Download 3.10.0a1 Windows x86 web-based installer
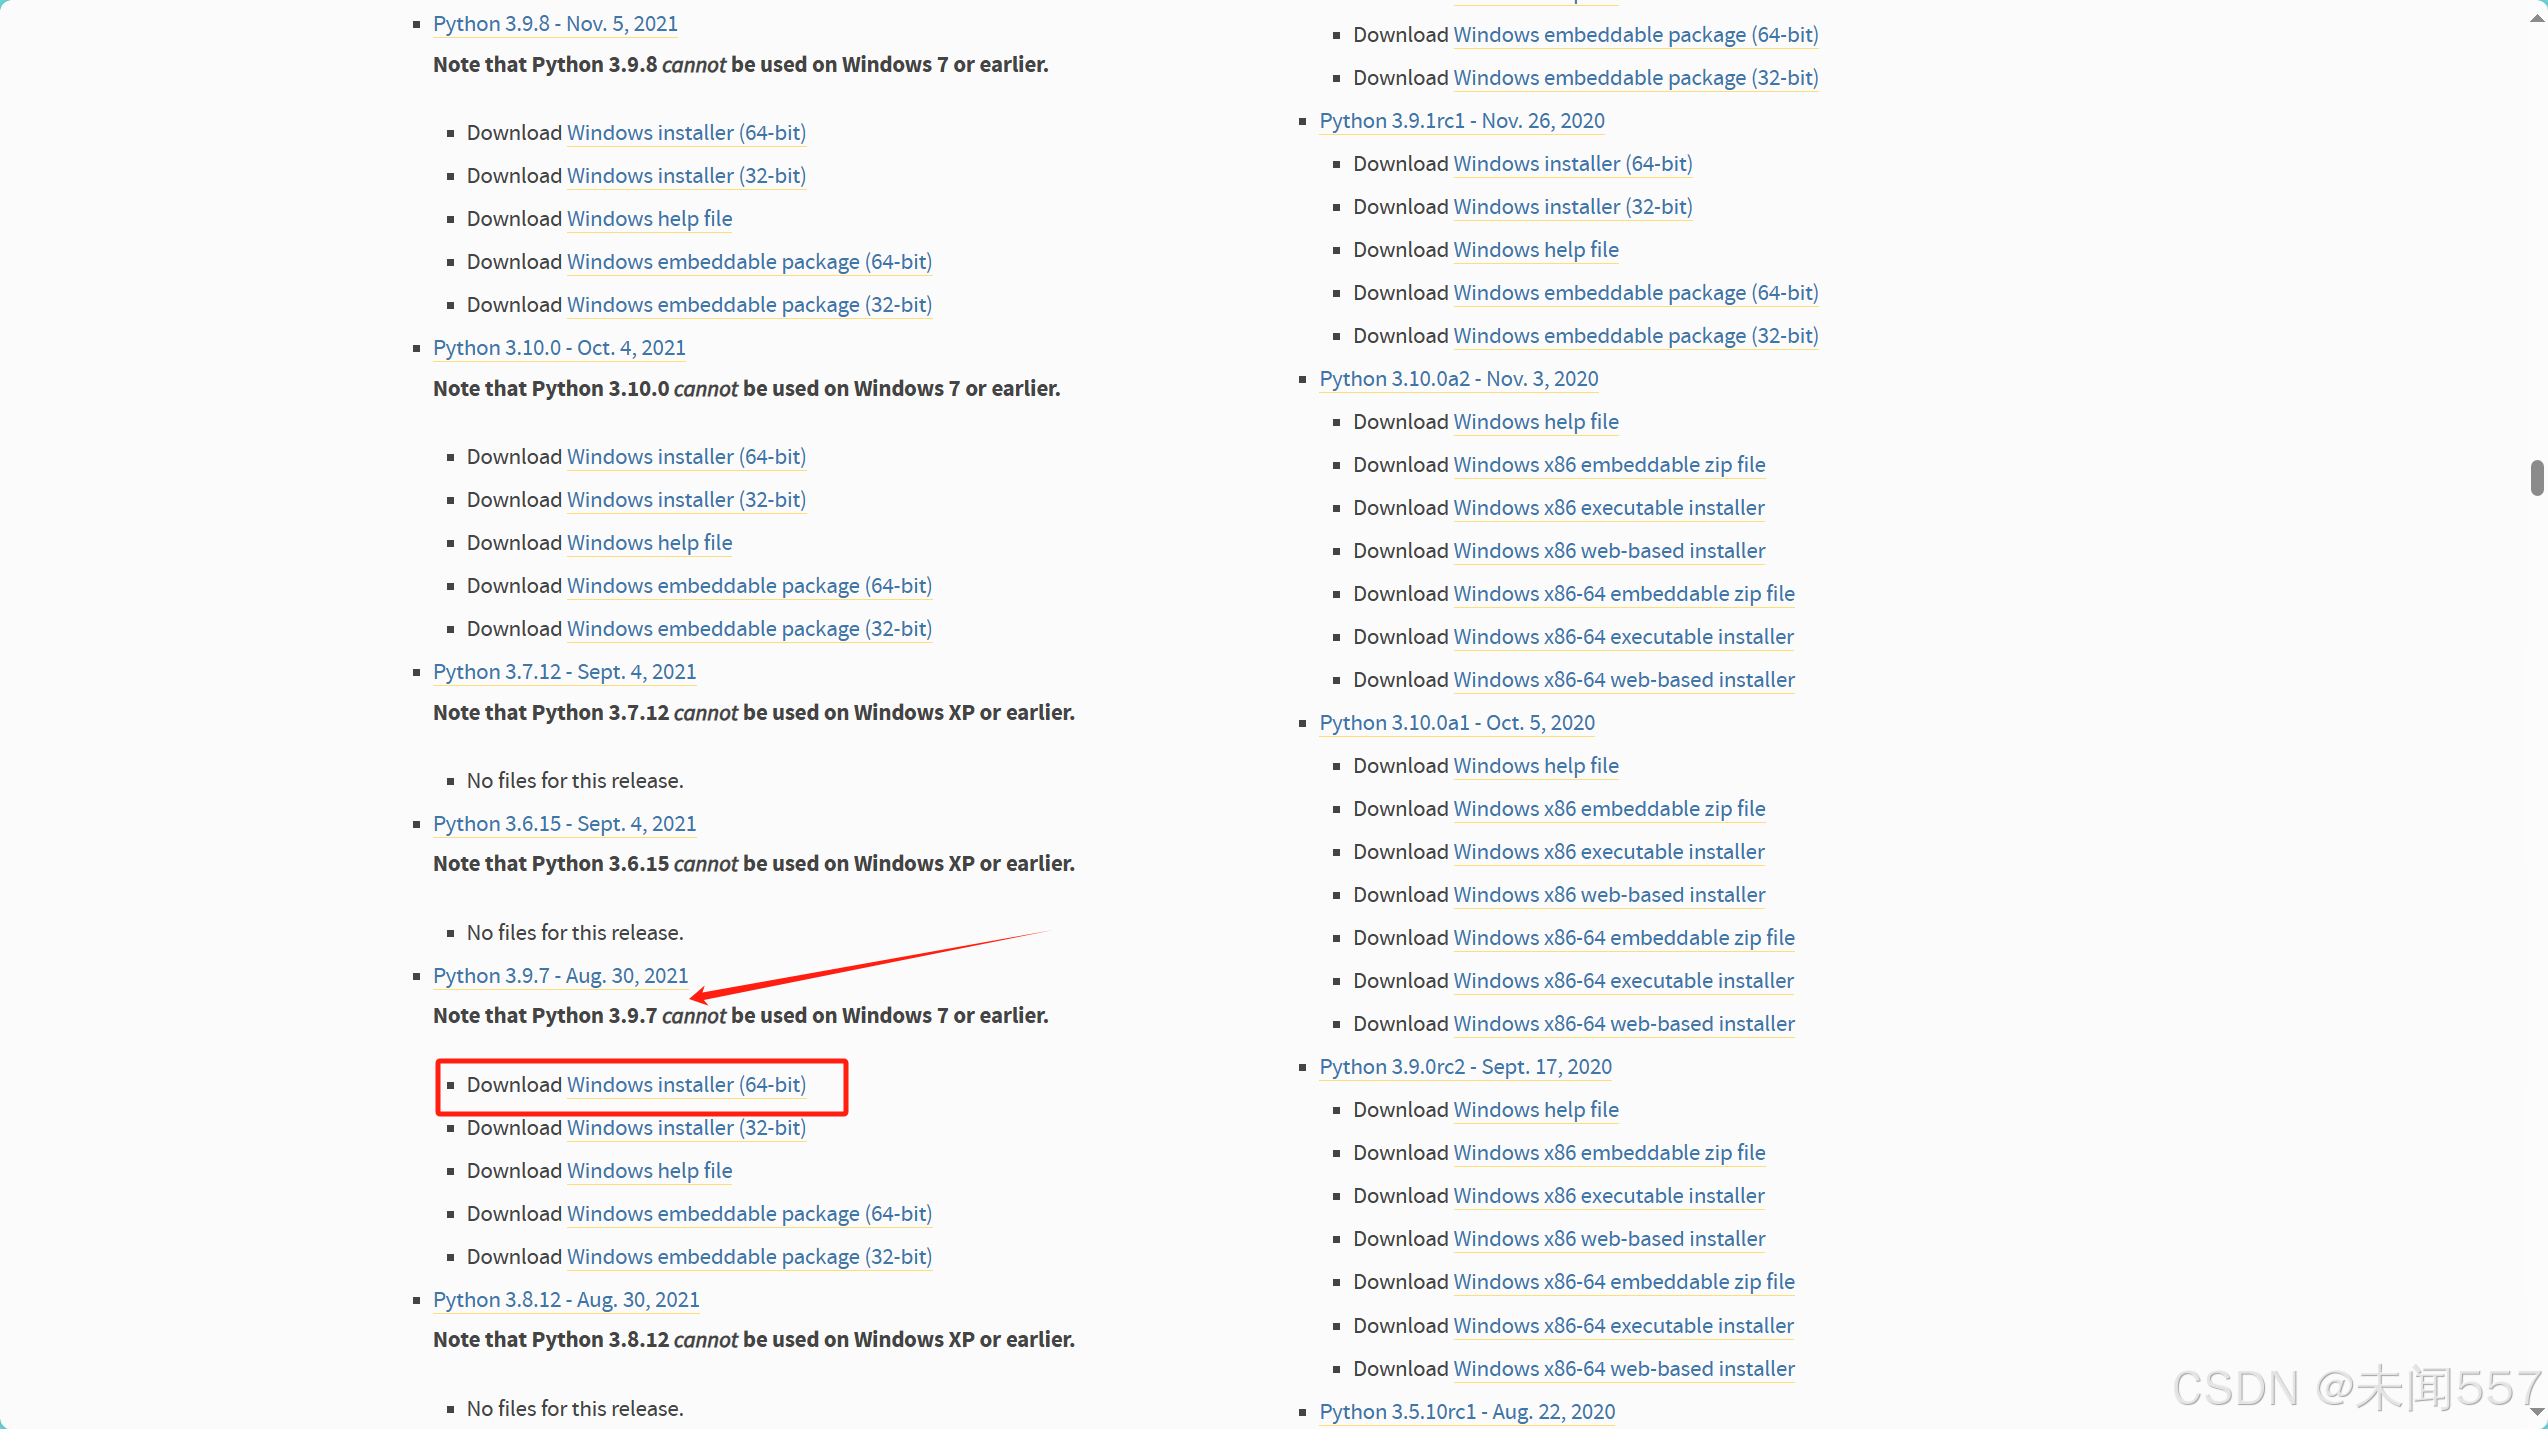Screen dimensions: 2548x1429 pos(1609,895)
